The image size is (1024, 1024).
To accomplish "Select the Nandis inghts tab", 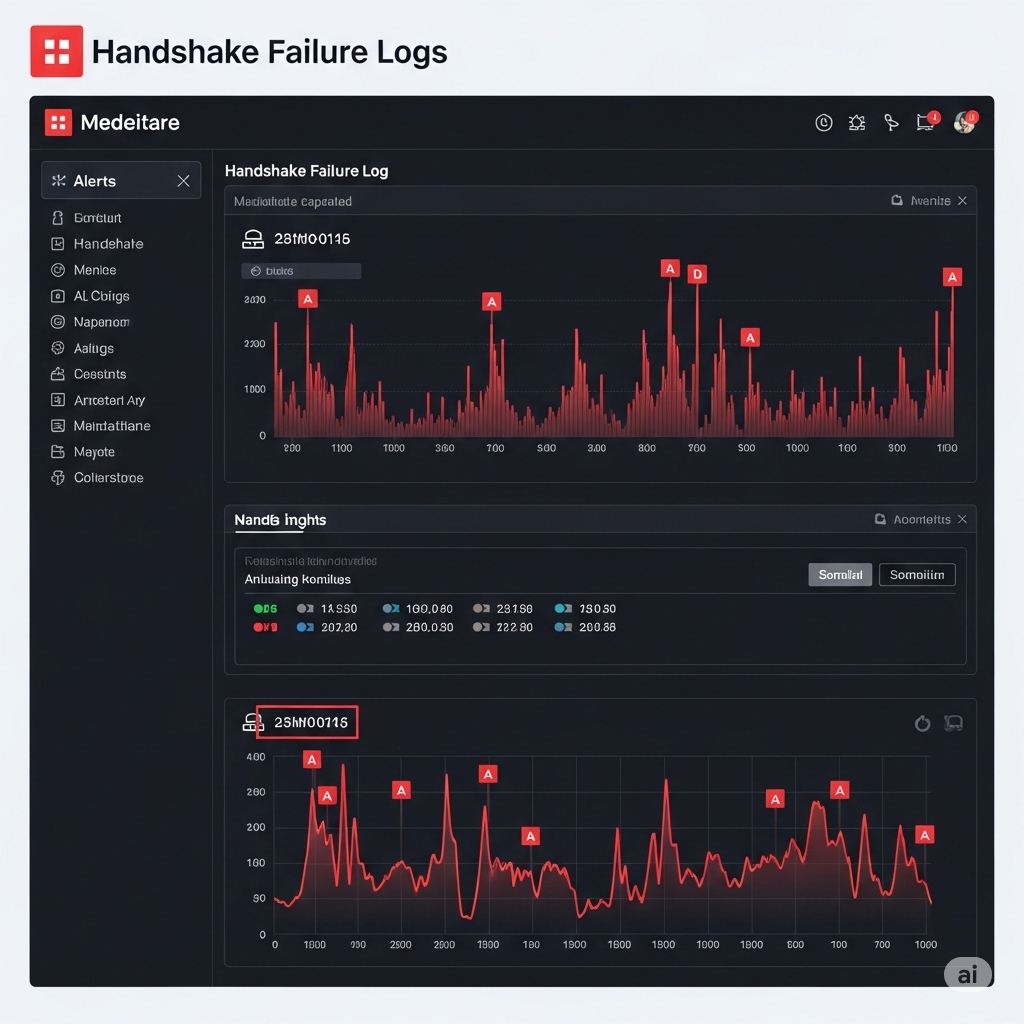I will (x=280, y=520).
